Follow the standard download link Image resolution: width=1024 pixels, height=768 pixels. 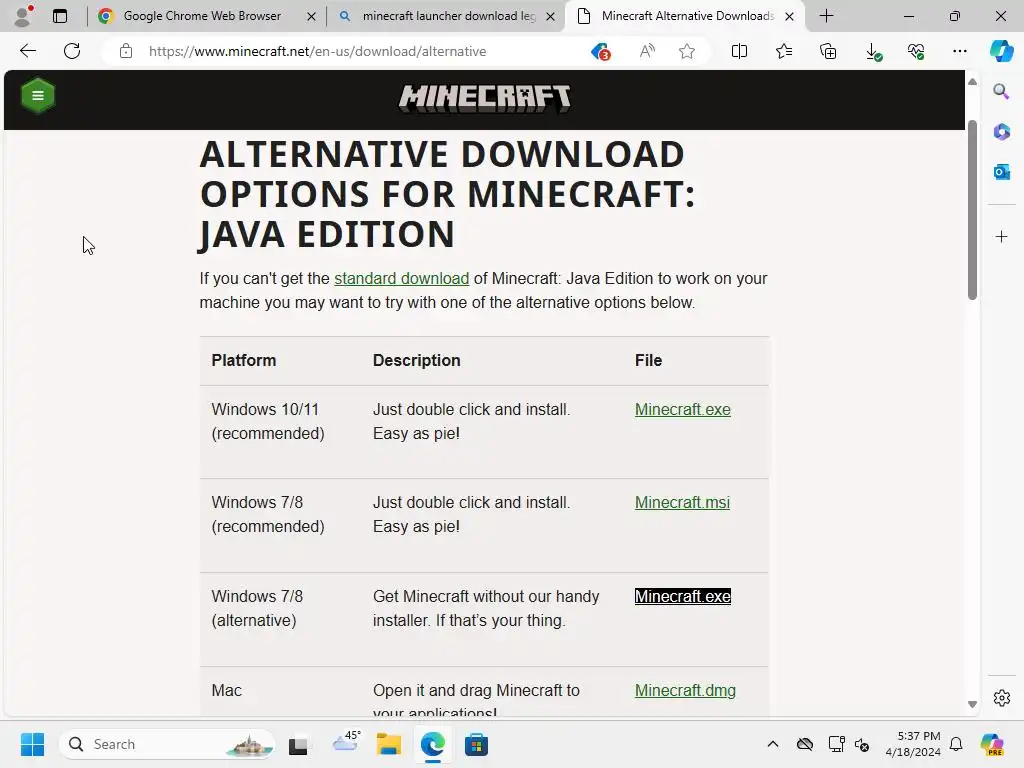tap(402, 278)
